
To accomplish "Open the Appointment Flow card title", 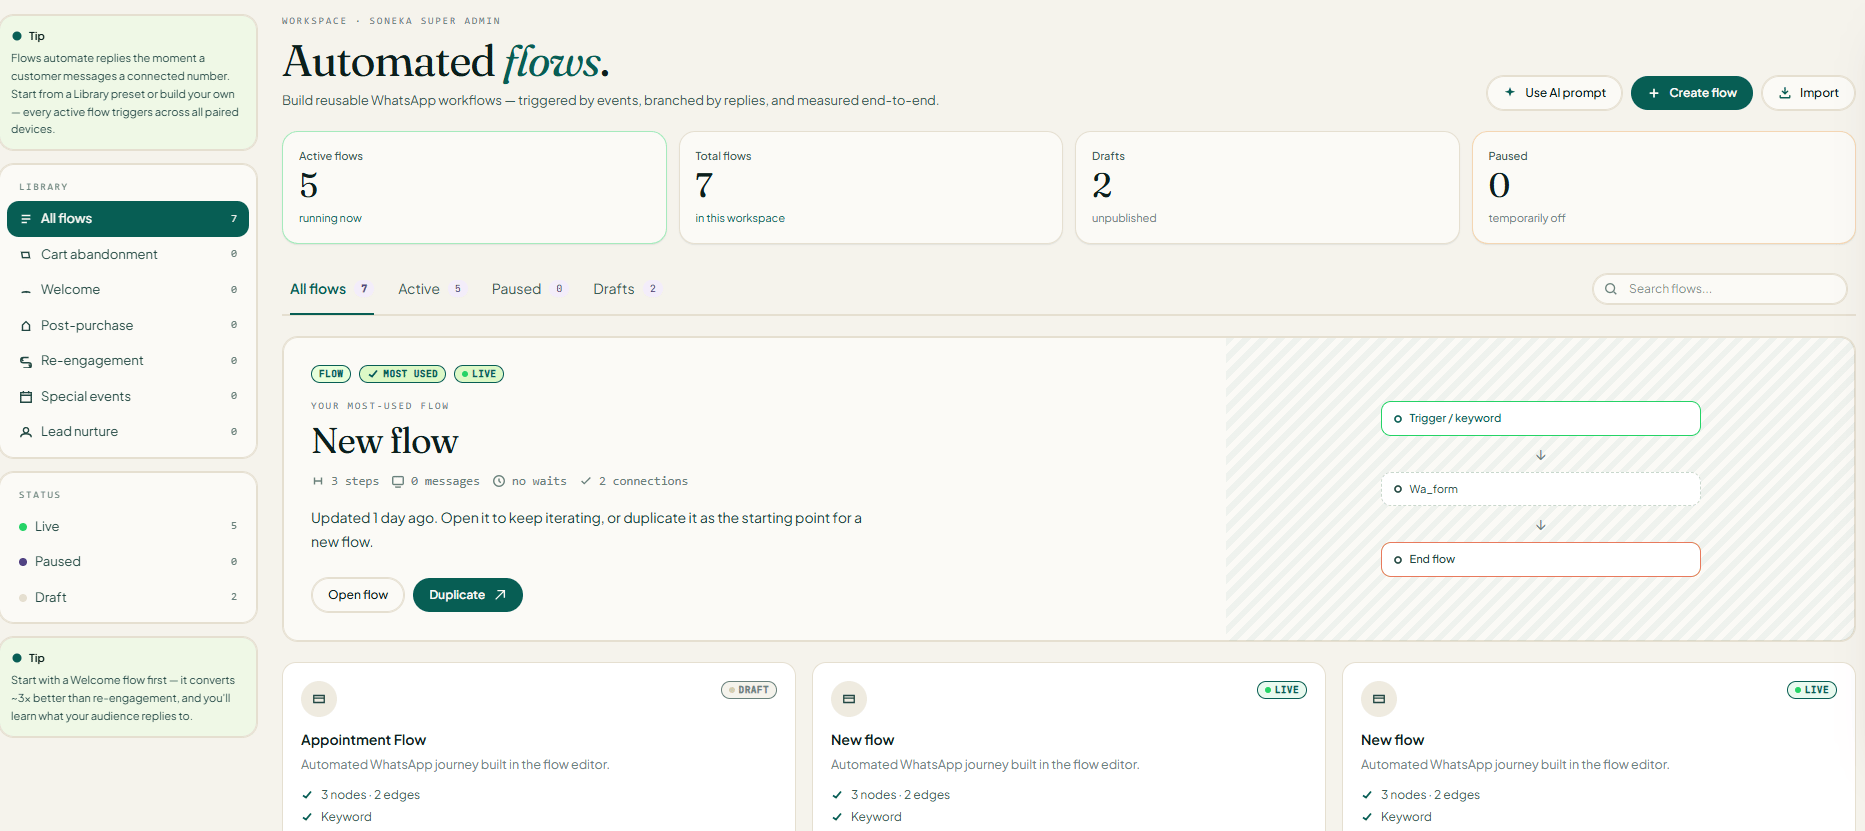I will pos(363,740).
